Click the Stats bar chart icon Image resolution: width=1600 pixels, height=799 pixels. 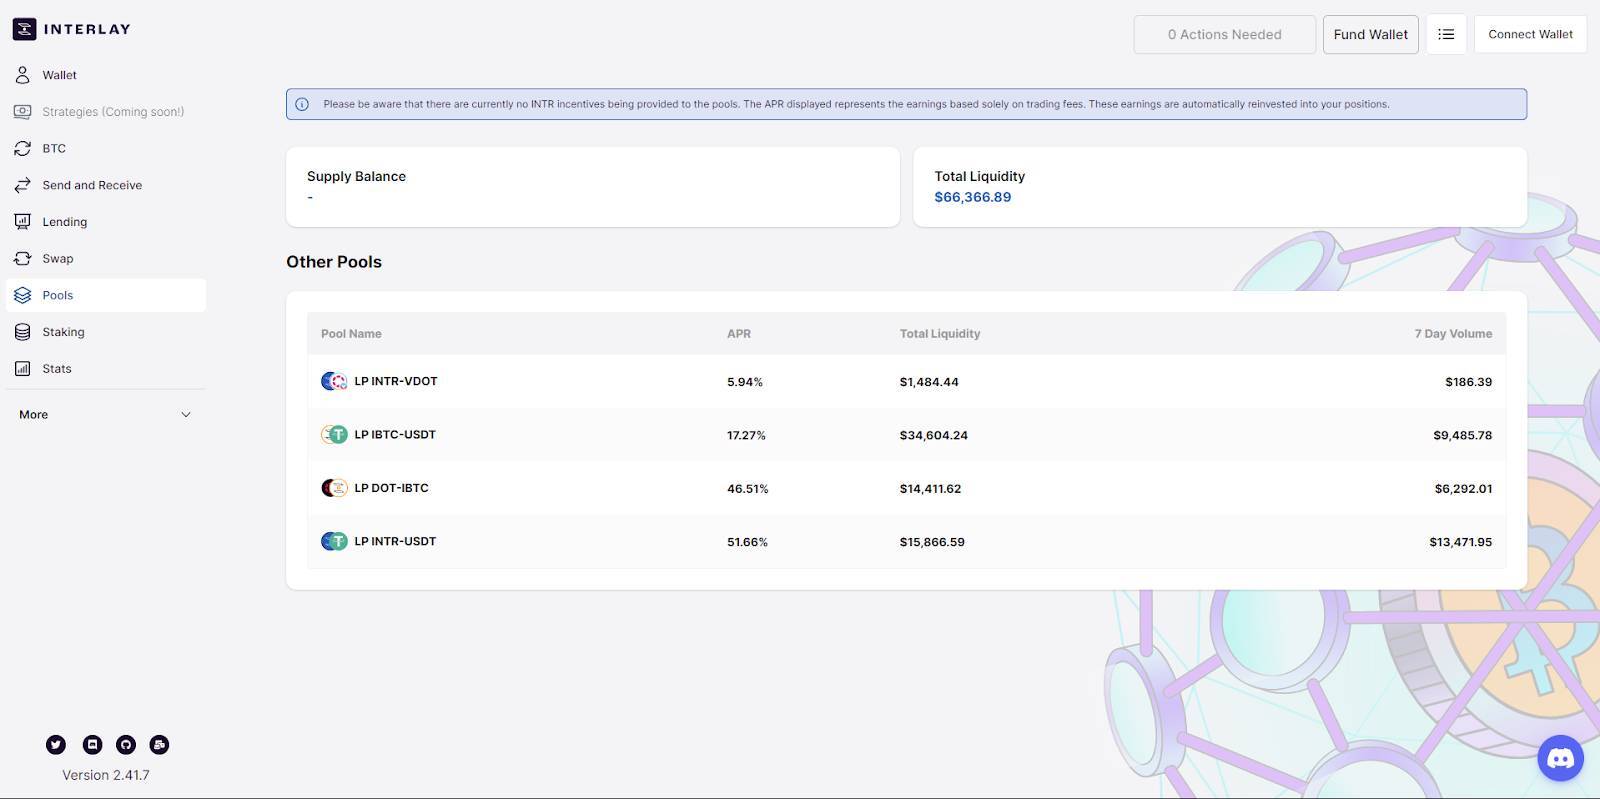pos(22,368)
